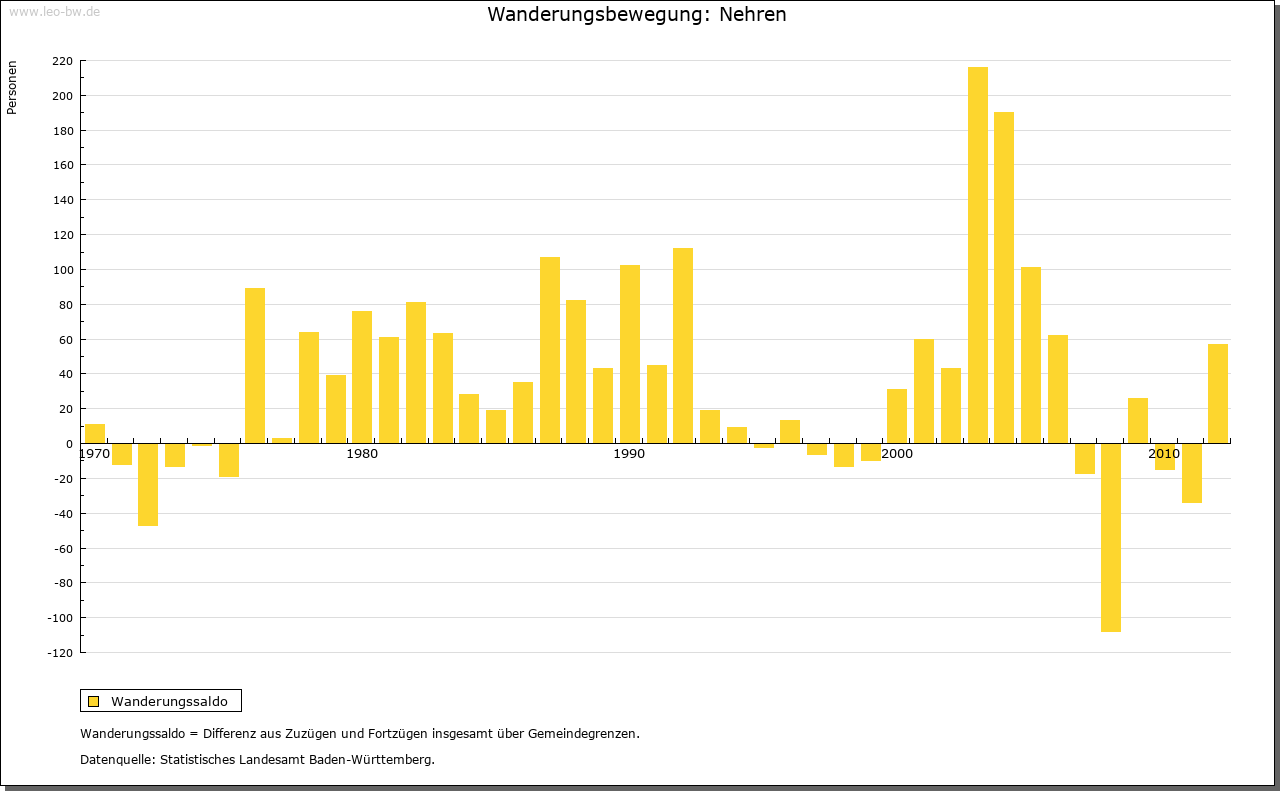Click the yellow Wanderungssaldo legend swatch
This screenshot has height=791, width=1280.
[x=93, y=701]
